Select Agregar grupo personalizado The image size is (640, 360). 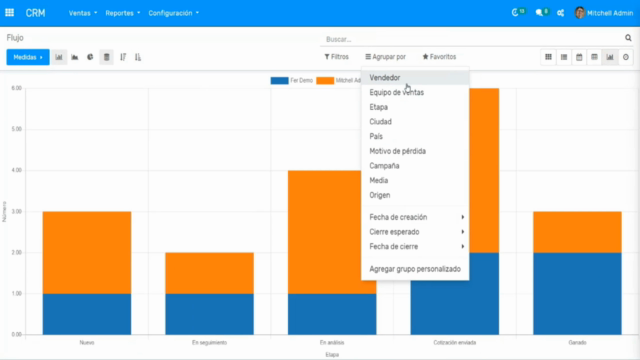point(415,269)
